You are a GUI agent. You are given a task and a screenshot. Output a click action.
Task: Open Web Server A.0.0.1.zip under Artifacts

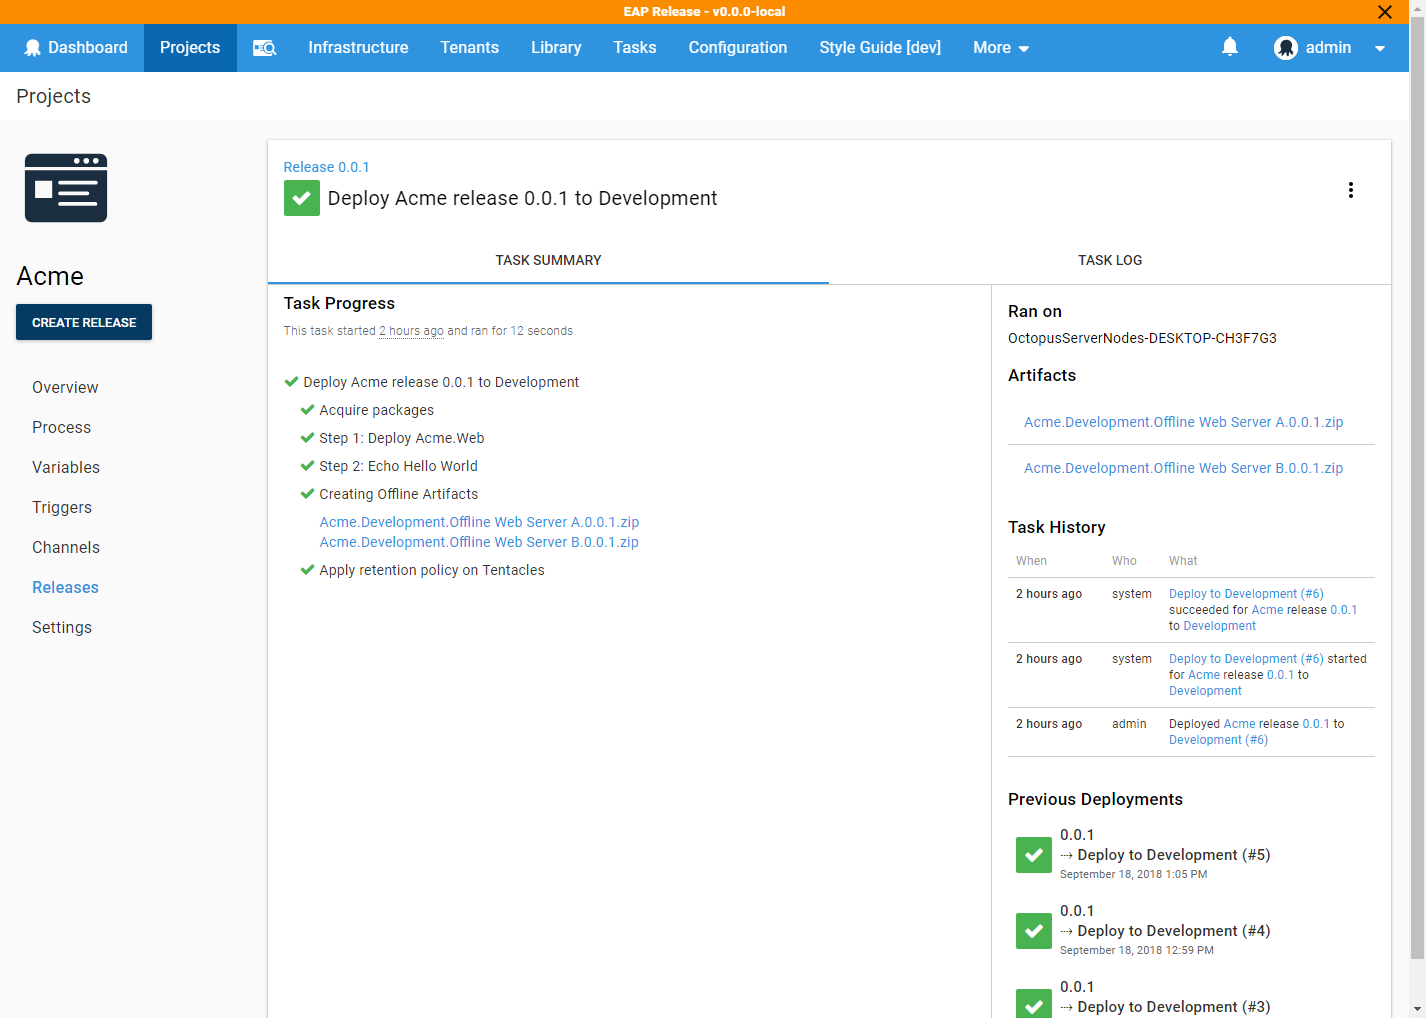[1184, 422]
